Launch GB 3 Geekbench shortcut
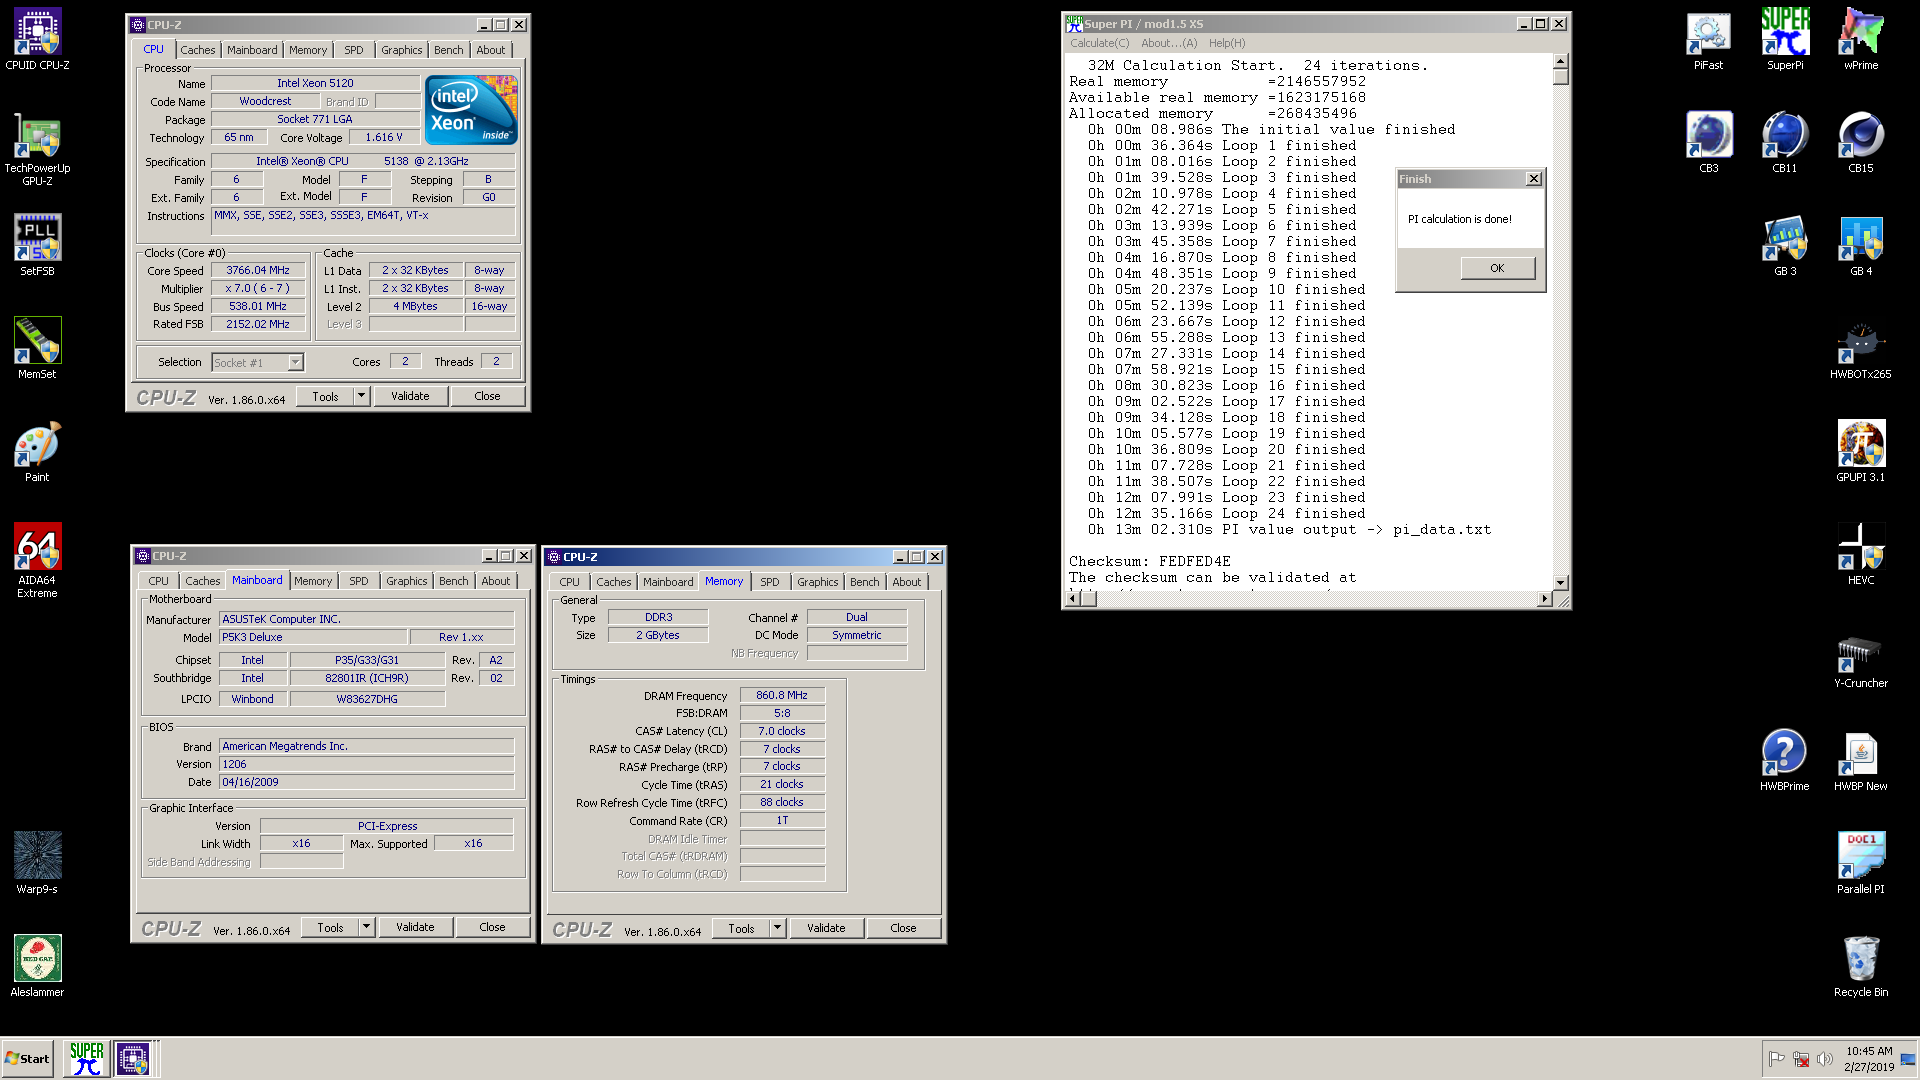 pyautogui.click(x=1785, y=246)
